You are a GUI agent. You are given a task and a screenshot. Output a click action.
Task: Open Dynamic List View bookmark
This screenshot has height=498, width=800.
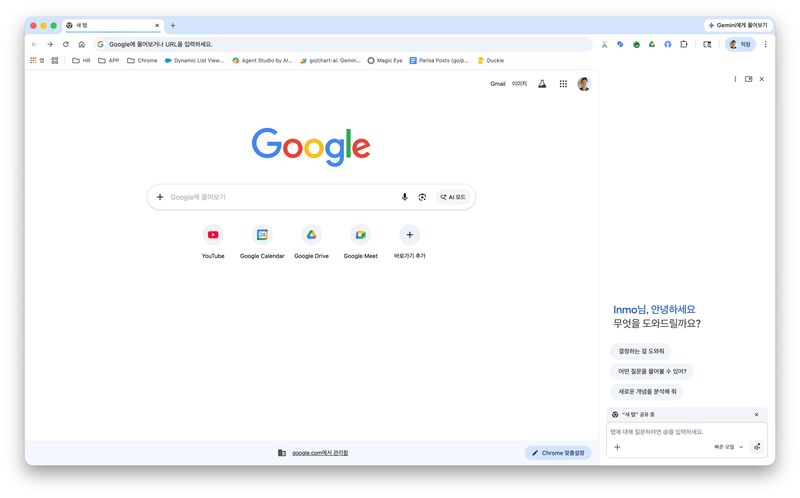[x=194, y=60]
